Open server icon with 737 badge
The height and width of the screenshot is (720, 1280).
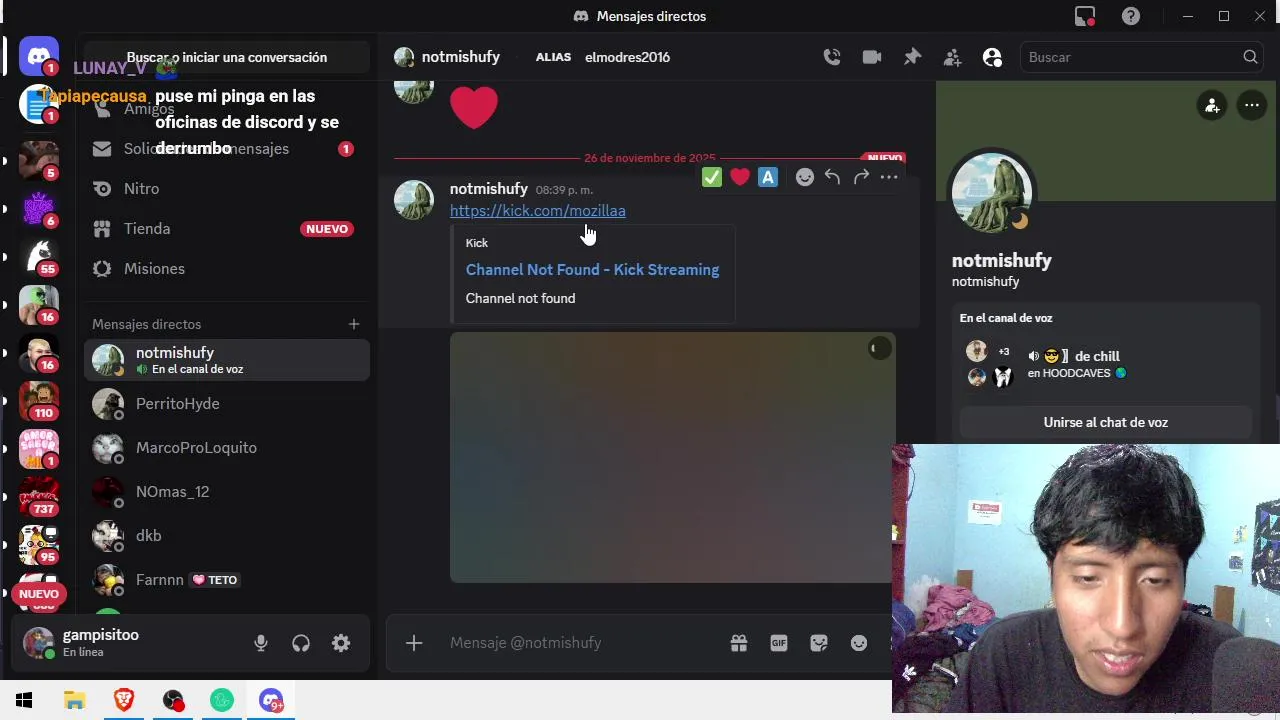coord(39,497)
